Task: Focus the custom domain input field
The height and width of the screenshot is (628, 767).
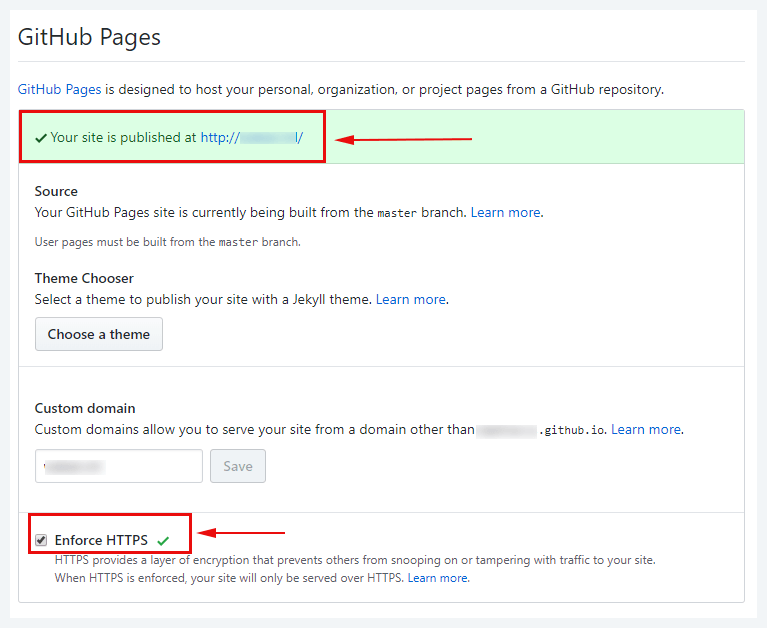Action: click(119, 466)
